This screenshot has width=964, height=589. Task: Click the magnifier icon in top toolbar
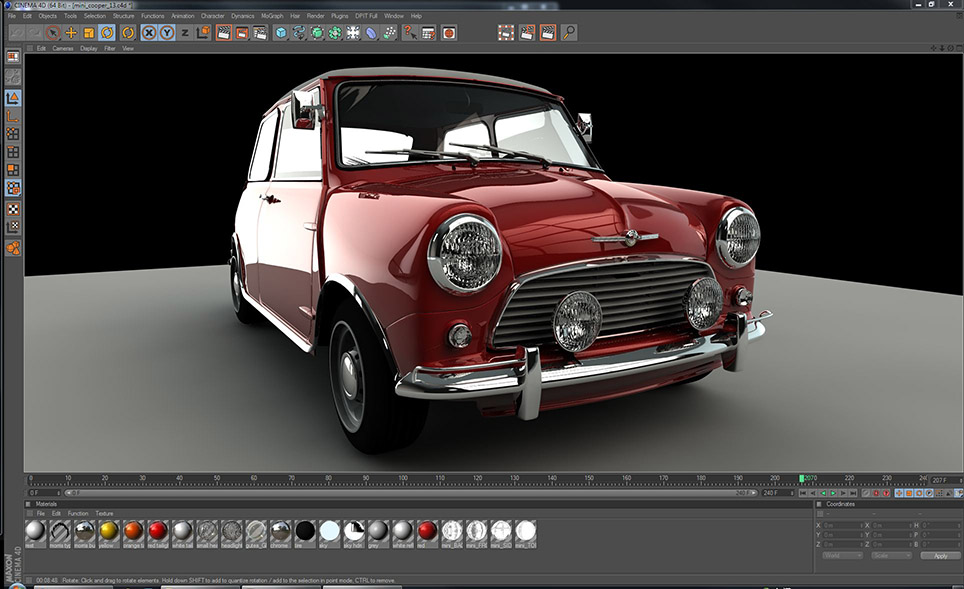pyautogui.click(x=569, y=32)
